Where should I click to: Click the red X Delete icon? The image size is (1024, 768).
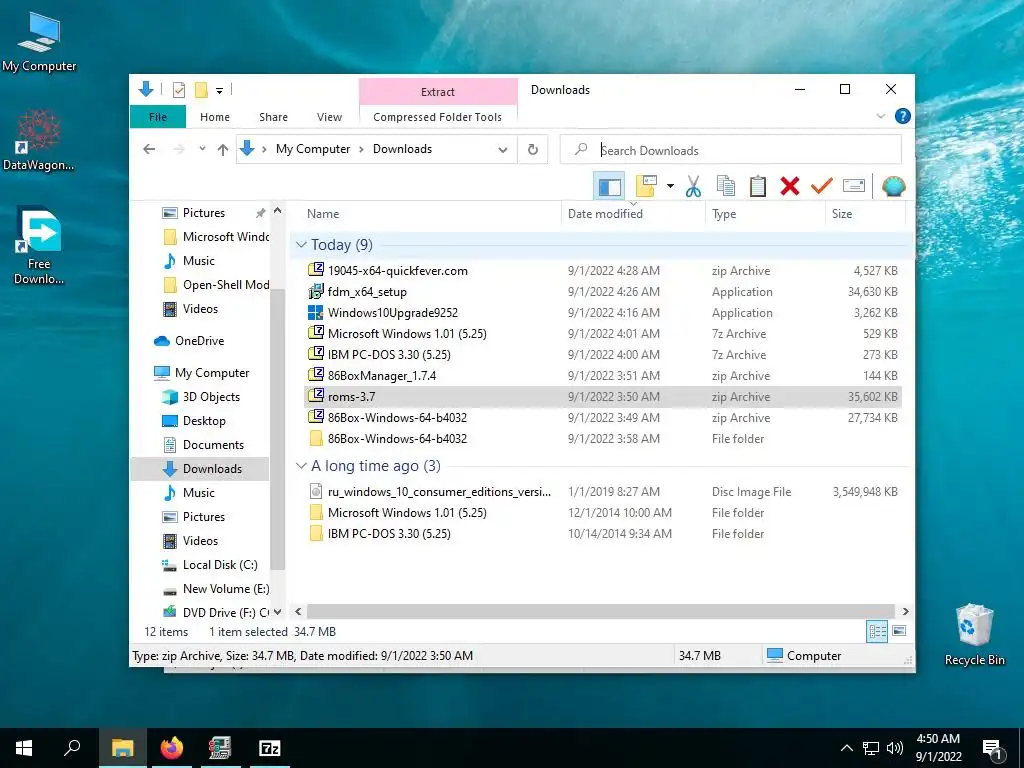click(790, 187)
